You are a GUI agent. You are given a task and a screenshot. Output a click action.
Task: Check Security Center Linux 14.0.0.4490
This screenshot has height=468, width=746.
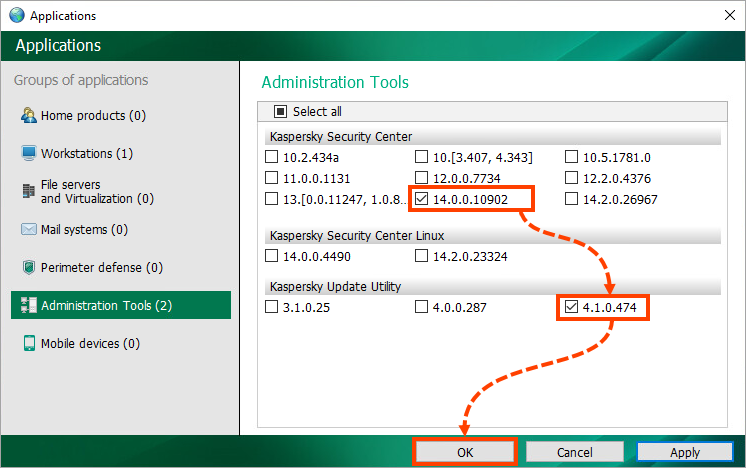tap(271, 256)
